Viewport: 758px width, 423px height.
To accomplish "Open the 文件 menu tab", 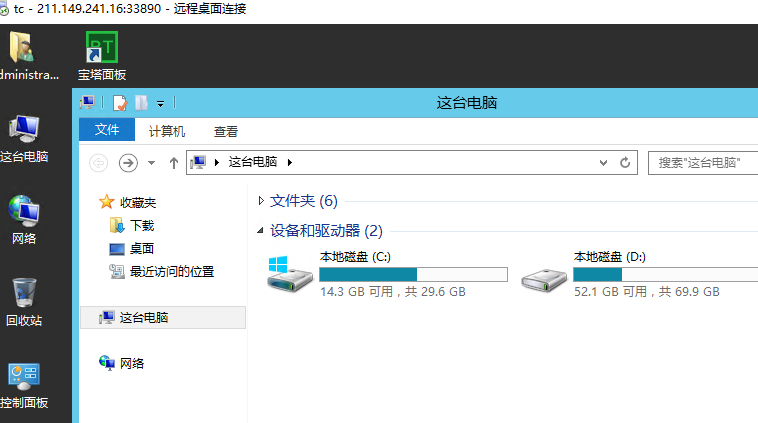I will 107,131.
